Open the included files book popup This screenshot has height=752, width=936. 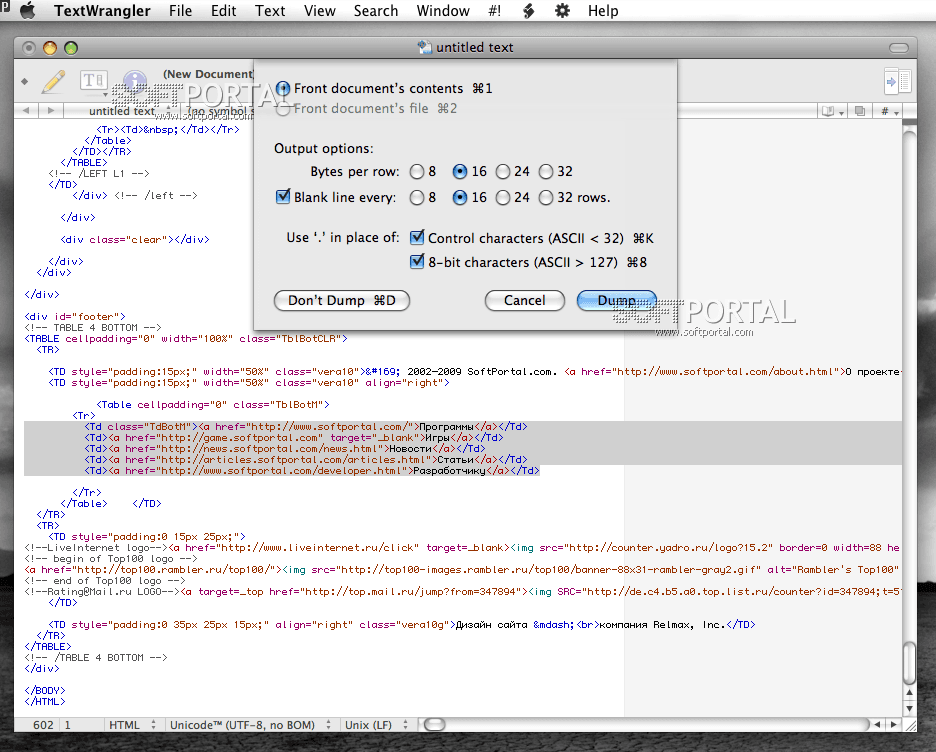(x=832, y=111)
